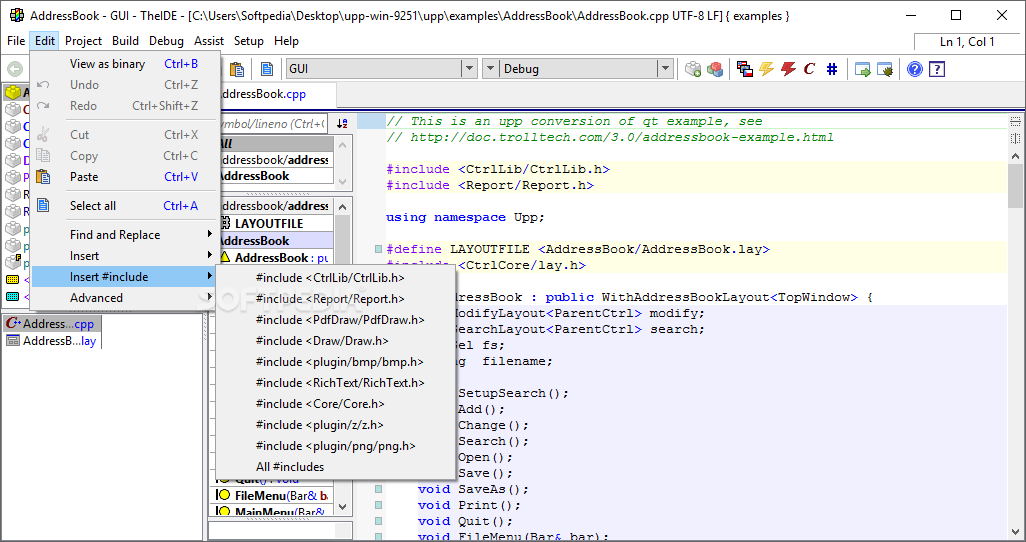Click the editor vertical scrollbar up arrow

point(1016,156)
